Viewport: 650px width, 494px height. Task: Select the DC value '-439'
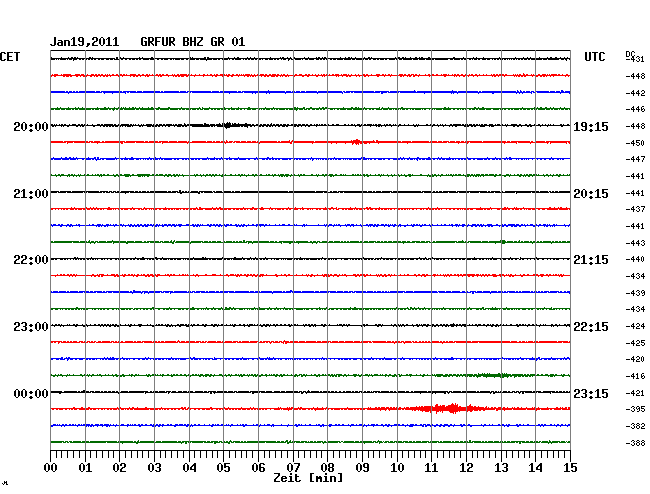635,293
